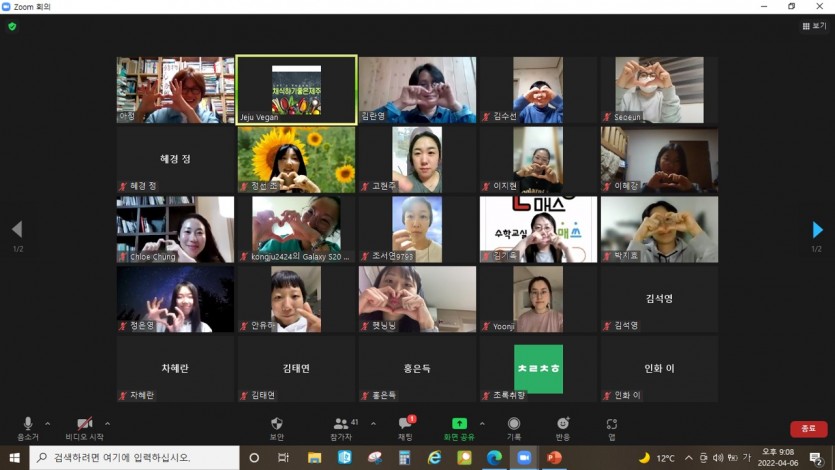Start recording with the Record icon
The width and height of the screenshot is (835, 470).
coord(513,428)
